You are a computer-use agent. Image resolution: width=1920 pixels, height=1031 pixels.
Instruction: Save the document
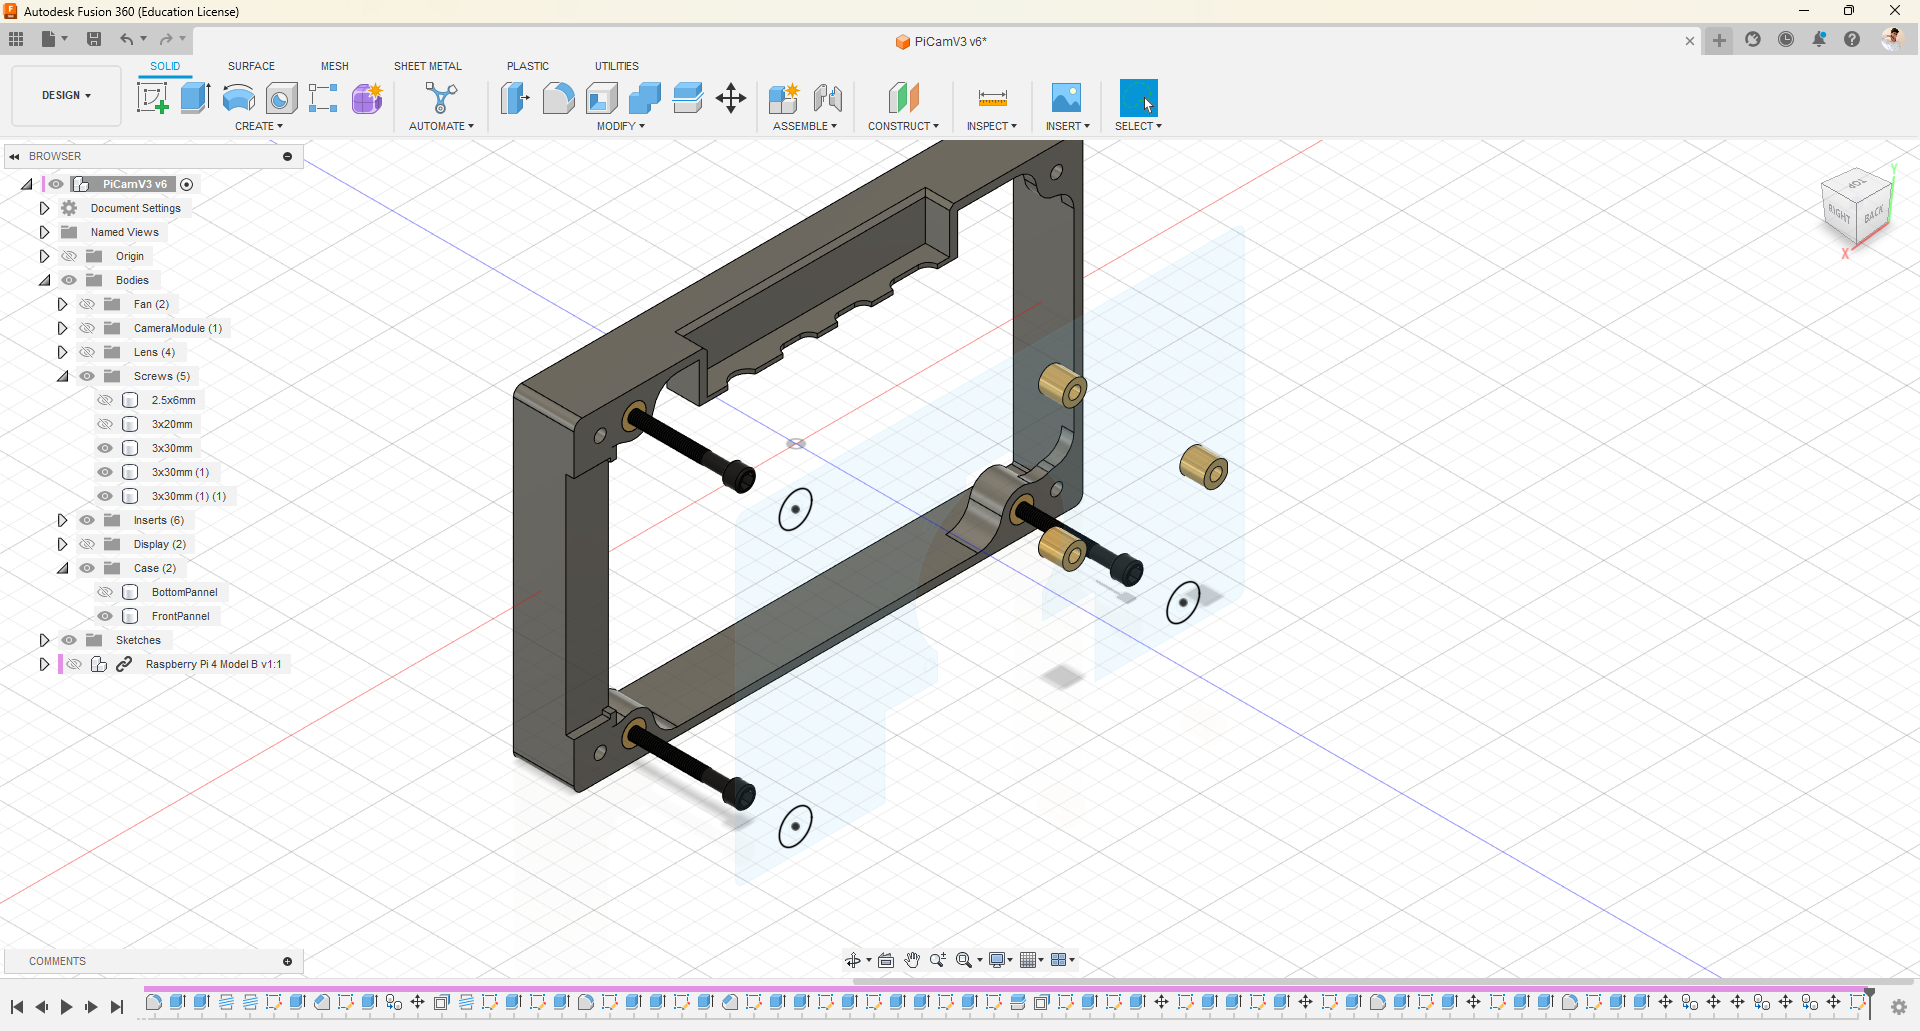click(x=94, y=39)
